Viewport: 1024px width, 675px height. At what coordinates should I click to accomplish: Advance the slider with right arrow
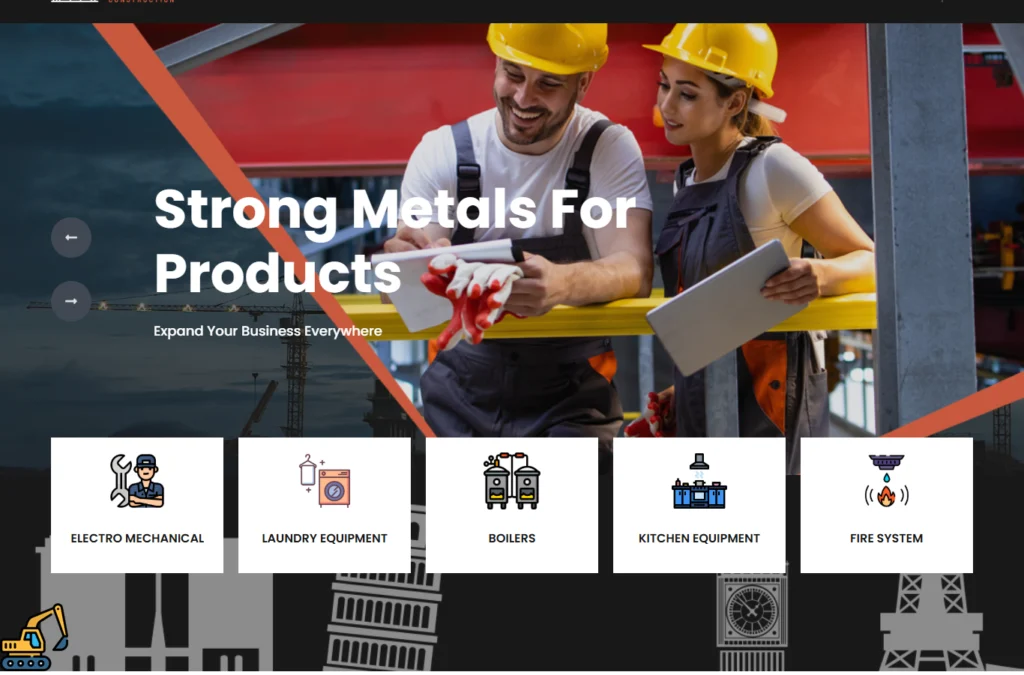tap(71, 301)
